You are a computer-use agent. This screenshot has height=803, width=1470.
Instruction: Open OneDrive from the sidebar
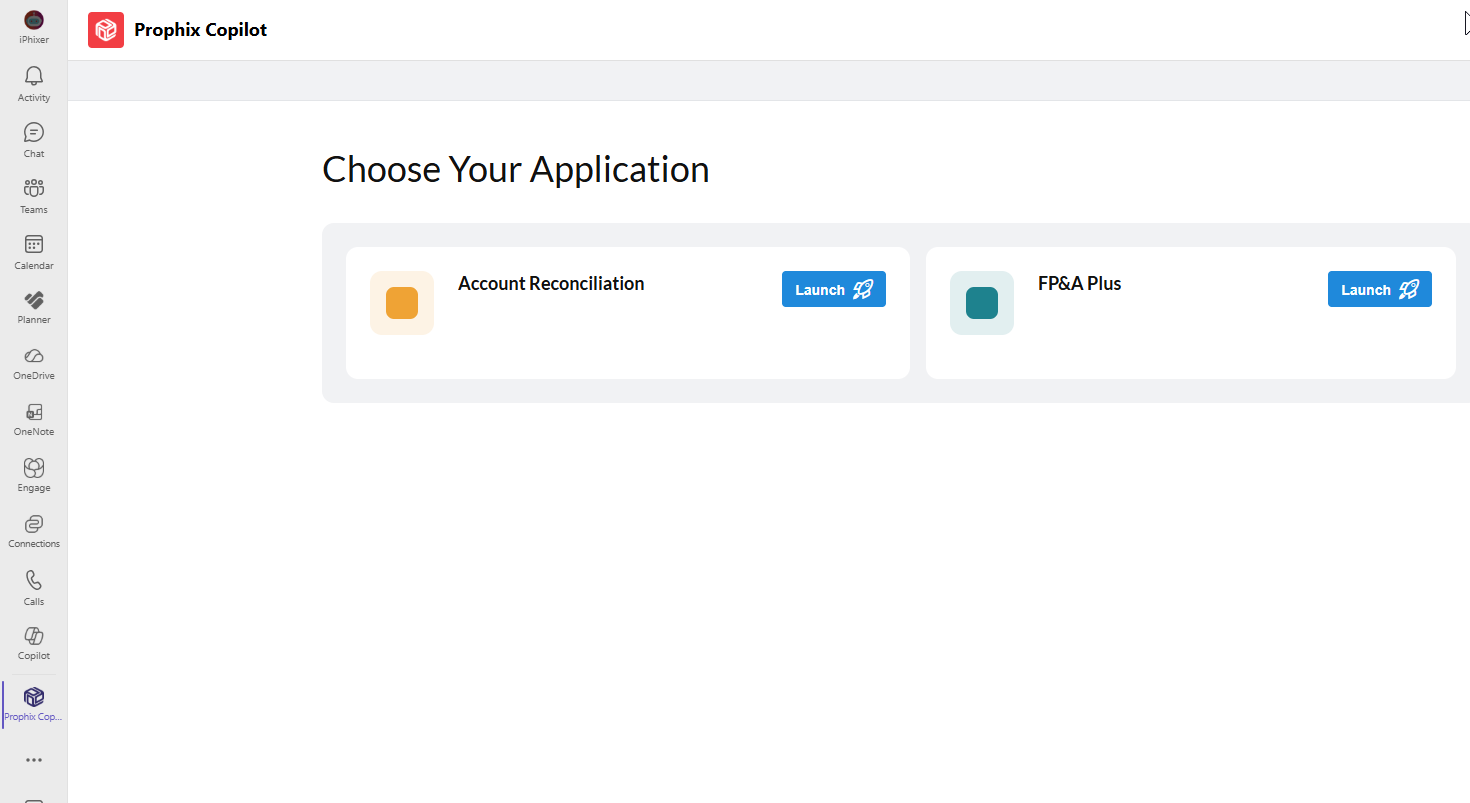pos(34,357)
